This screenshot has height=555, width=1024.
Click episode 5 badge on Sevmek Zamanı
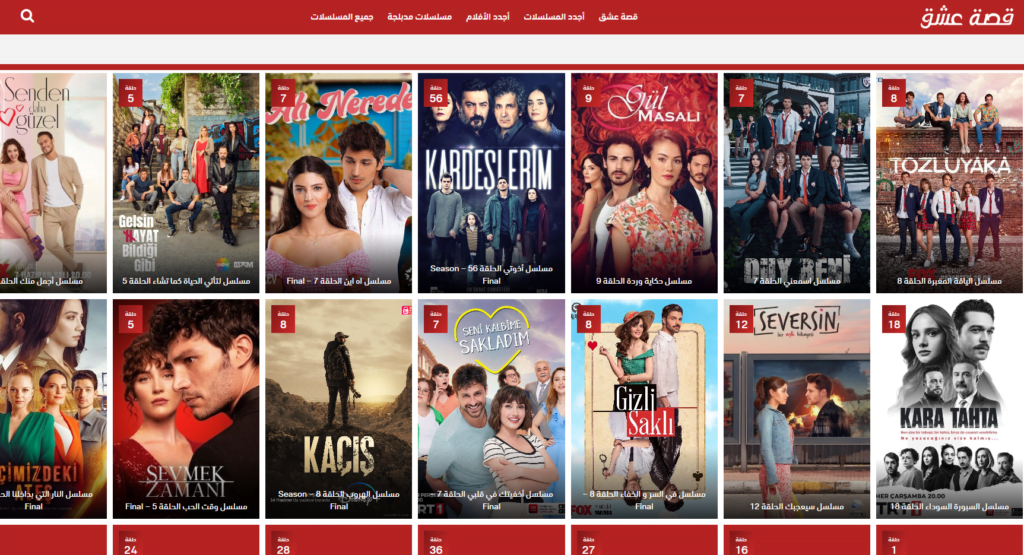tap(130, 319)
